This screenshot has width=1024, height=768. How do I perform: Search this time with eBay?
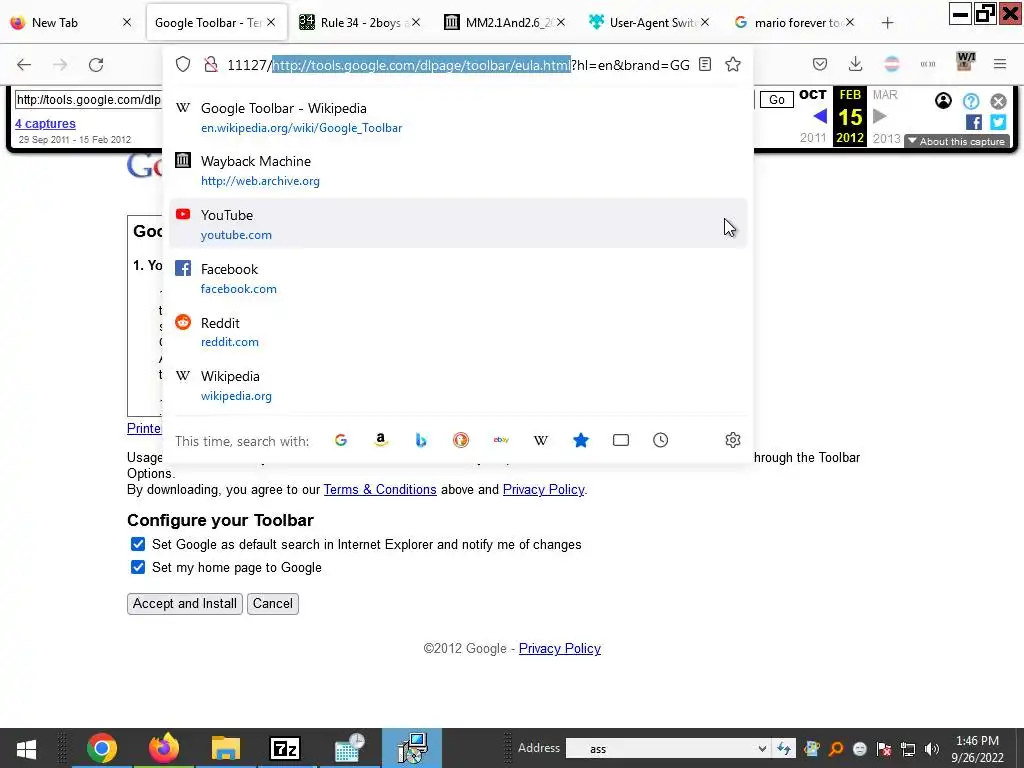pyautogui.click(x=501, y=440)
